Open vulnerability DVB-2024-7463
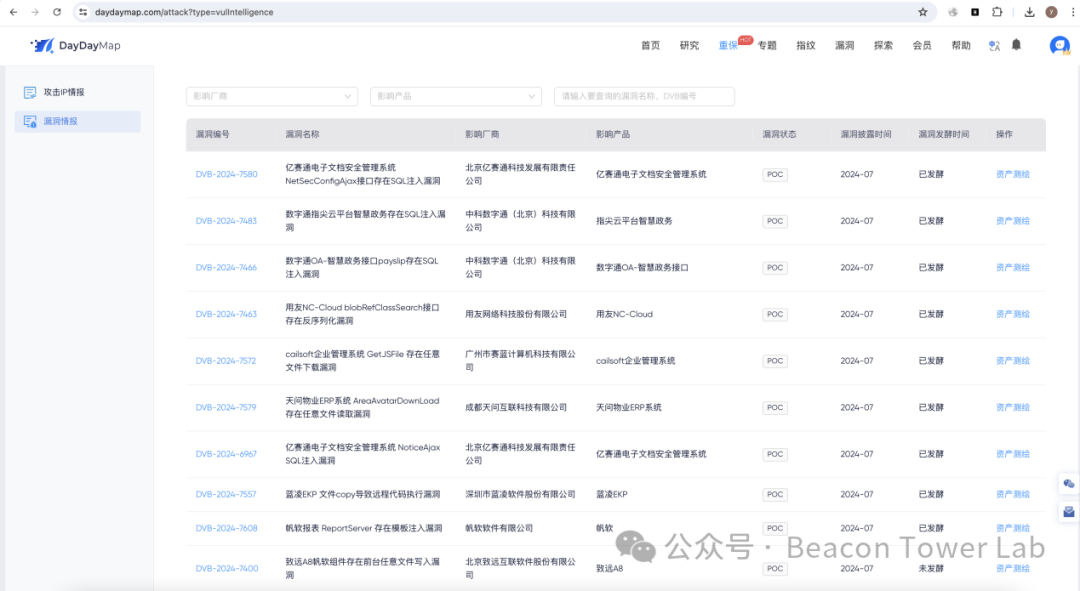Image resolution: width=1080 pixels, height=591 pixels. (226, 314)
